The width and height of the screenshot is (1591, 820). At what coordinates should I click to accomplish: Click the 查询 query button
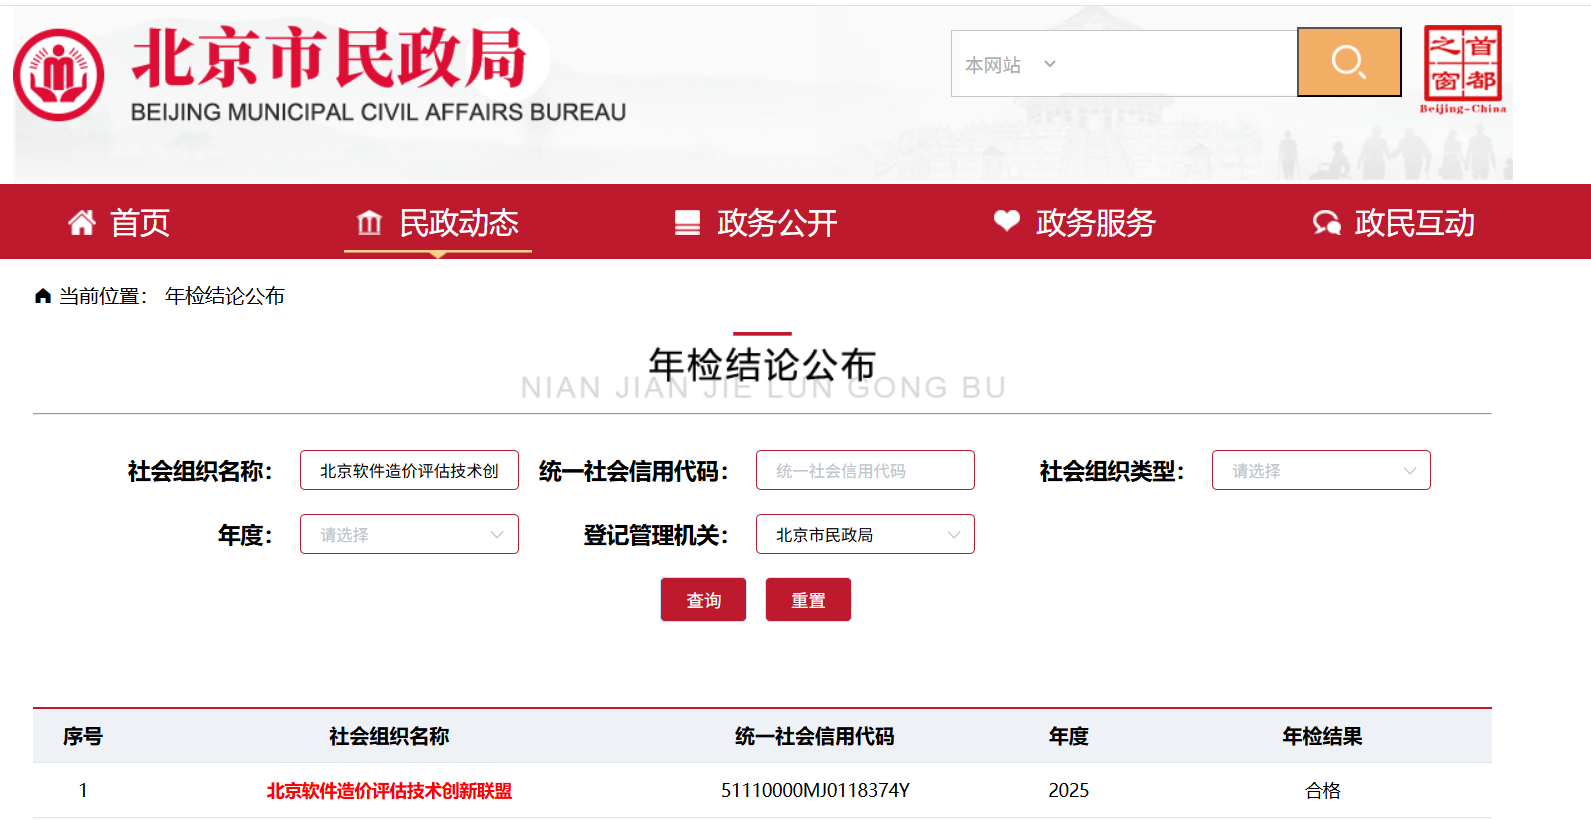703,600
